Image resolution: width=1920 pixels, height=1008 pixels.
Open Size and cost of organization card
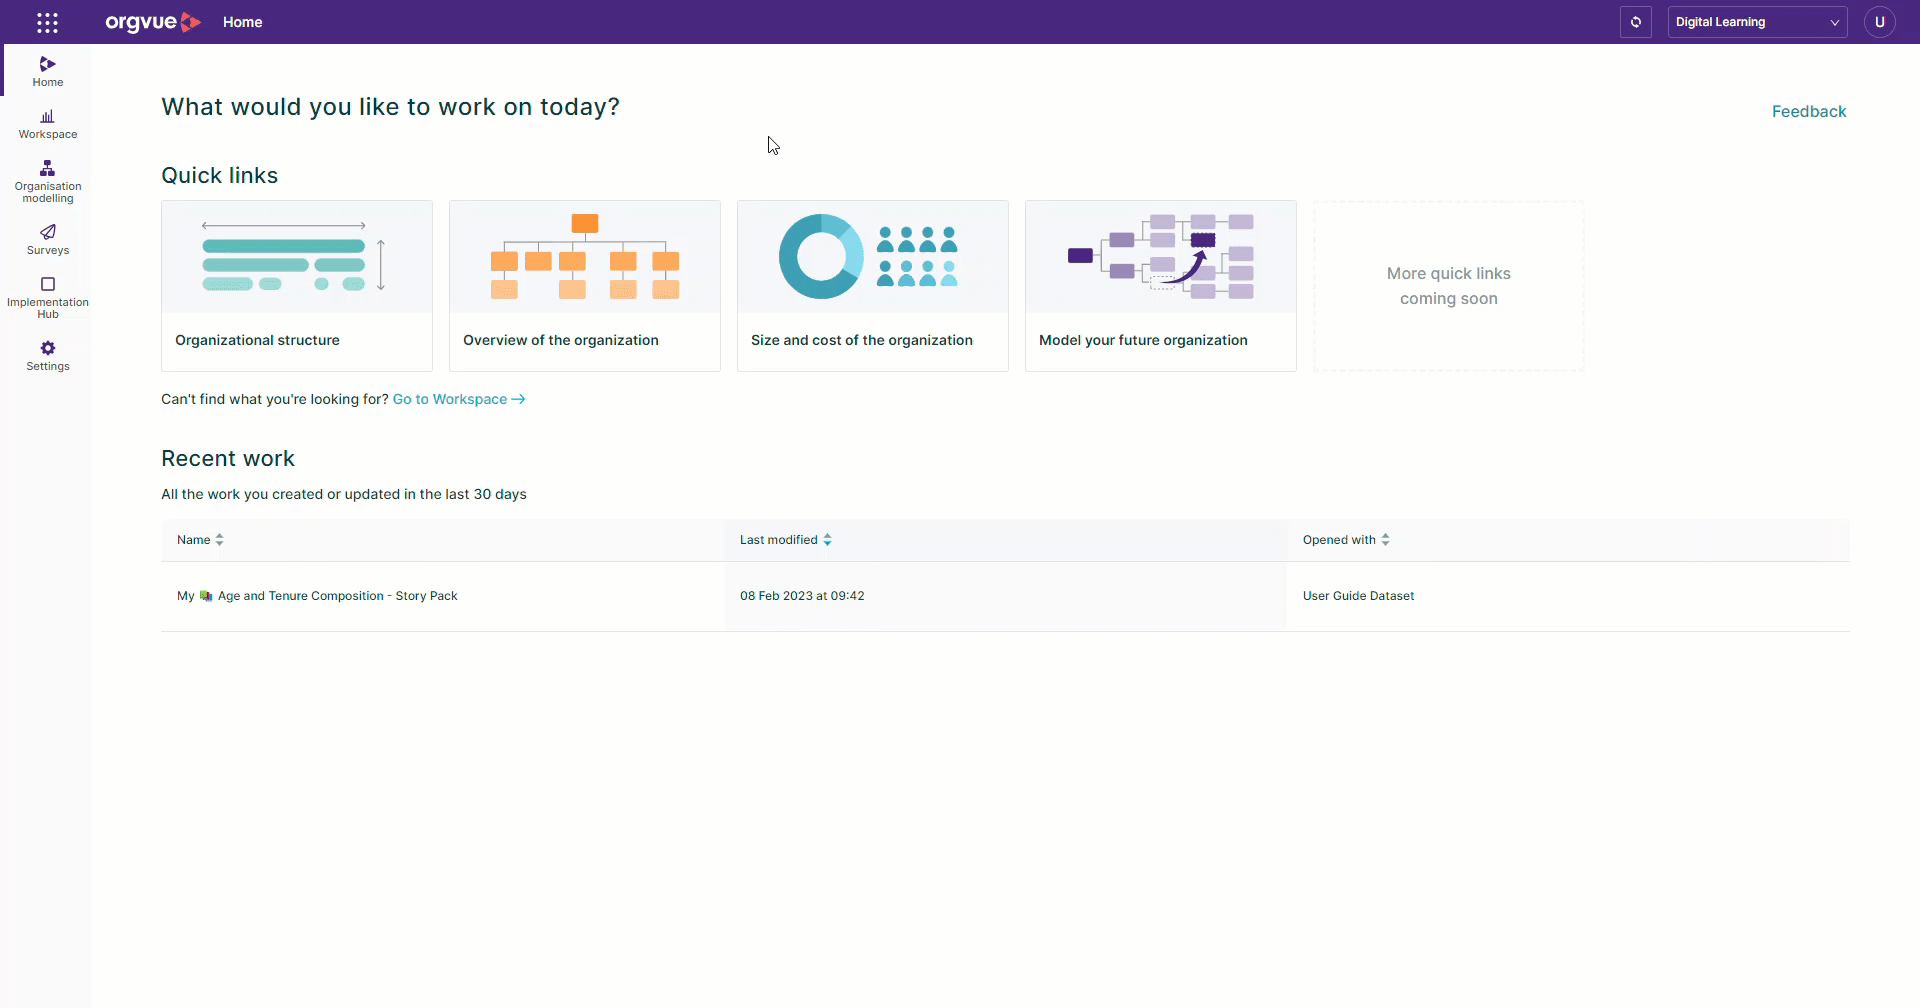coord(873,286)
